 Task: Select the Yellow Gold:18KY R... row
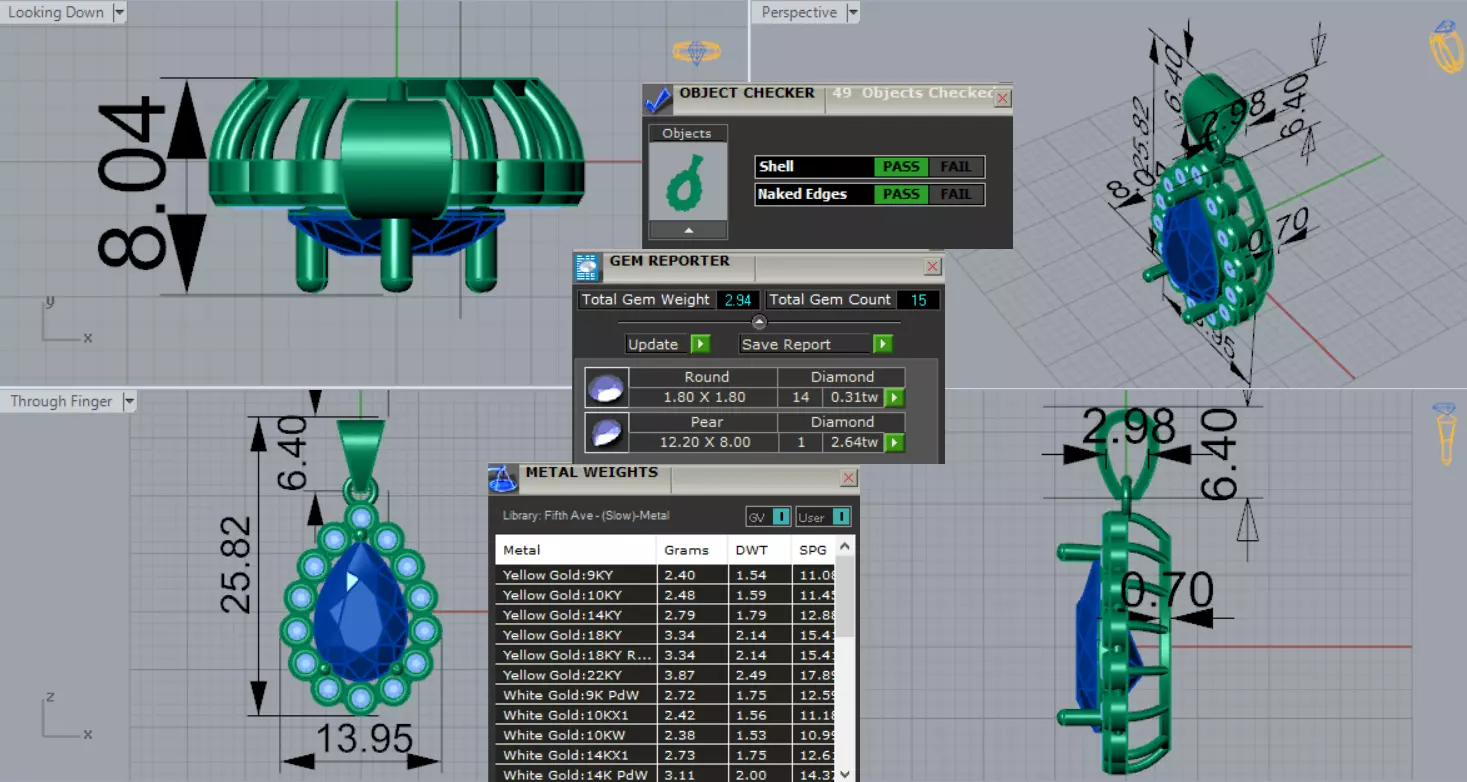click(x=665, y=655)
